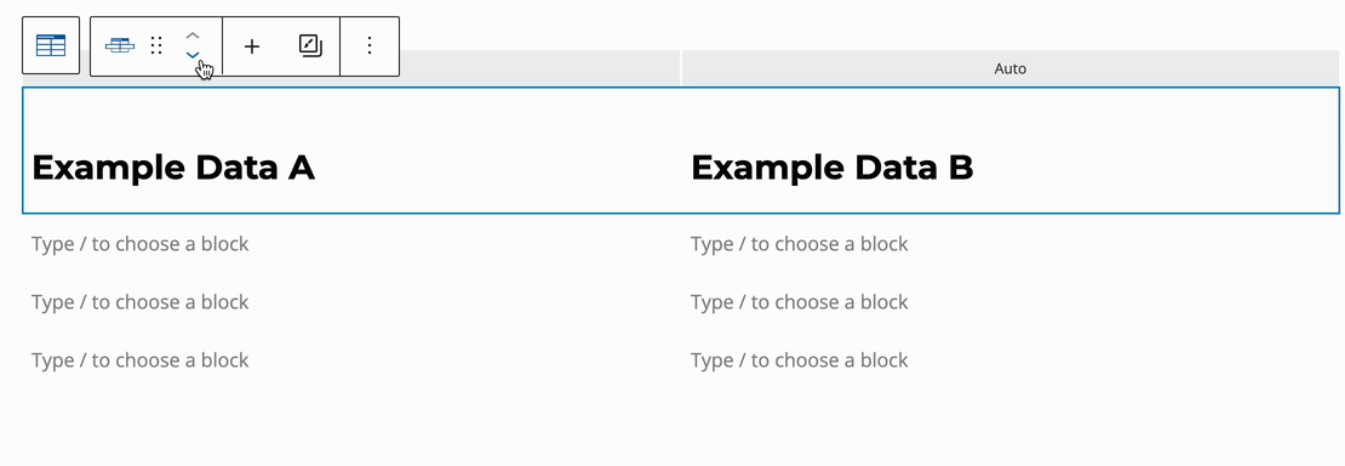The height and width of the screenshot is (466, 1345).
Task: Click first empty block under Example Data A
Action: (140, 244)
